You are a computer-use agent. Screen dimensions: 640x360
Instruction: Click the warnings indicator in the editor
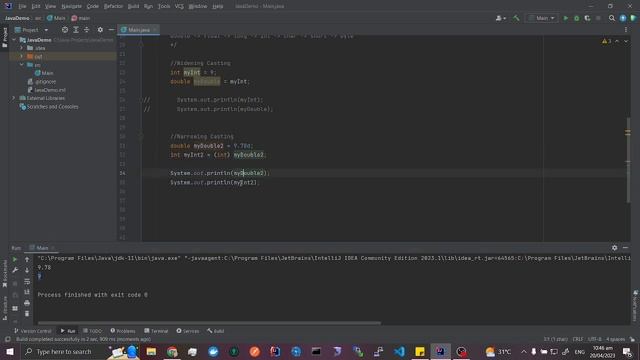point(606,41)
